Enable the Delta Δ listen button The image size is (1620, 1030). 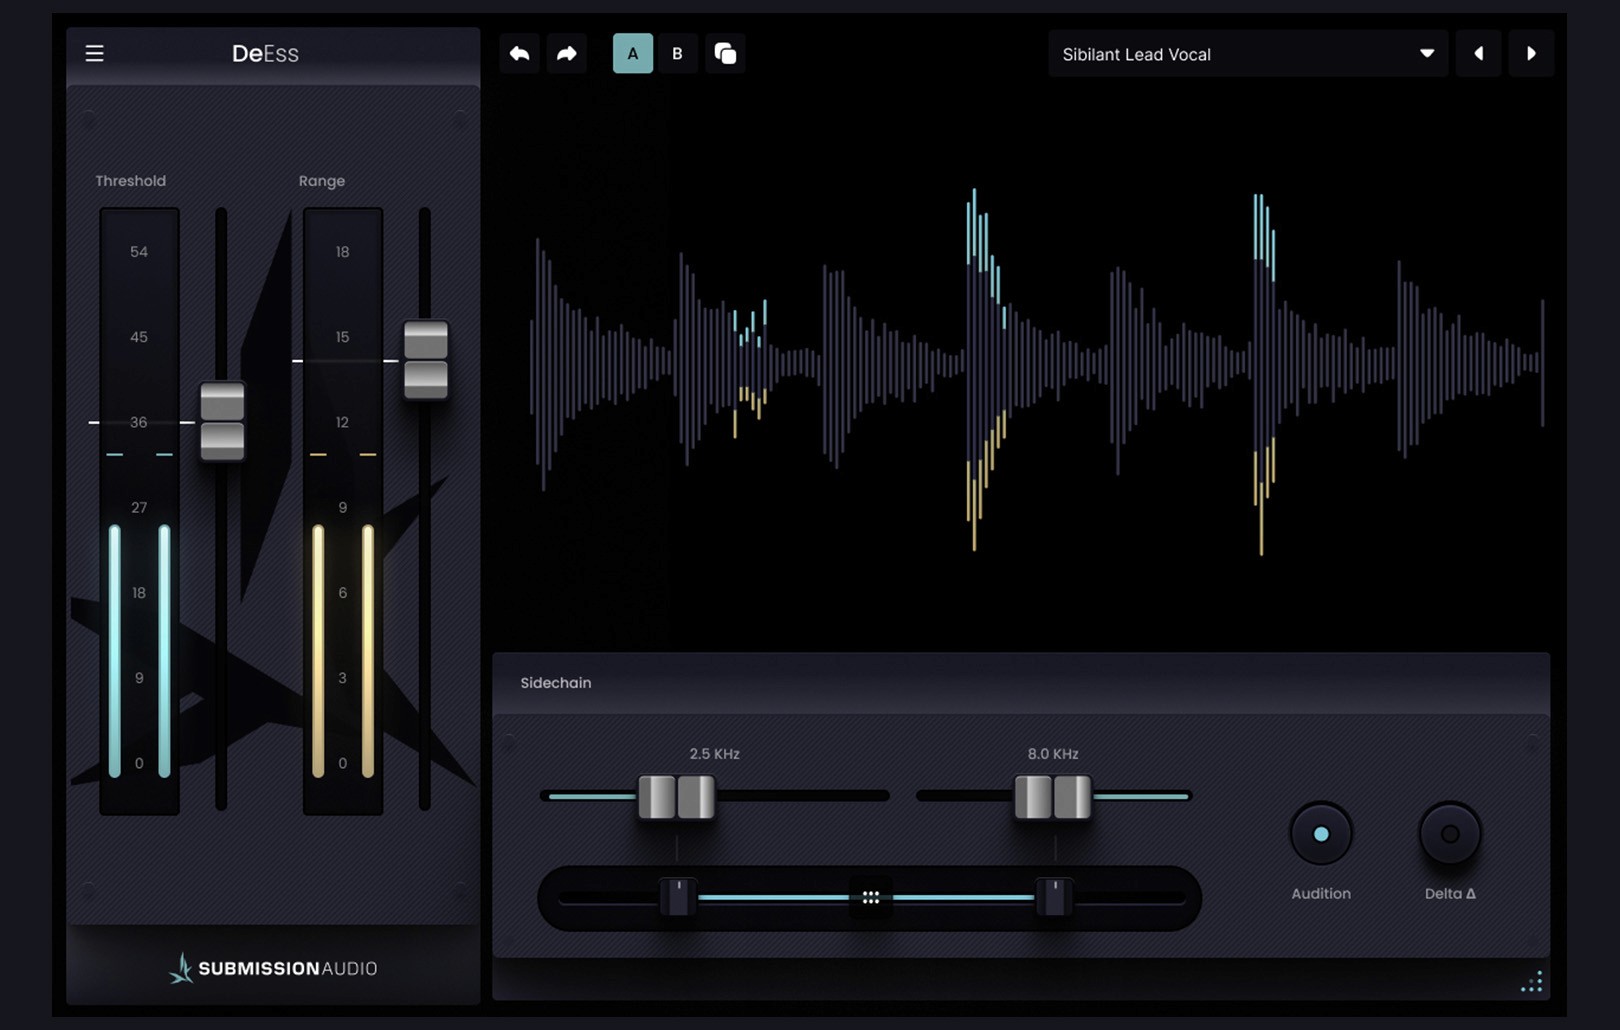click(1449, 833)
